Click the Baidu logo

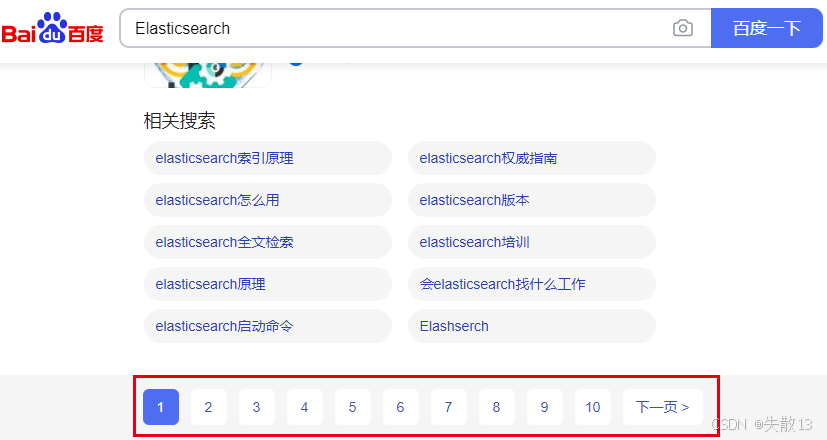(52, 28)
